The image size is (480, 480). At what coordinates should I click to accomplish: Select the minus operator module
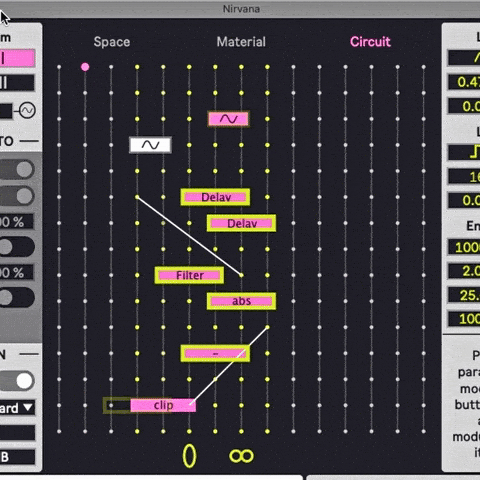215,353
